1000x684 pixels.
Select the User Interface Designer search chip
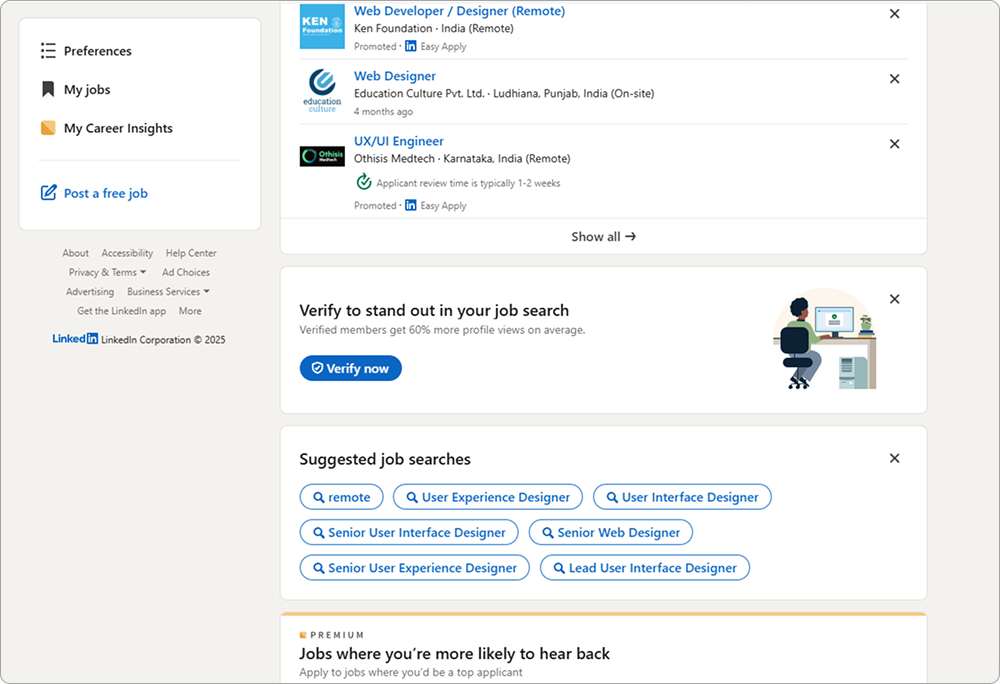click(x=682, y=497)
